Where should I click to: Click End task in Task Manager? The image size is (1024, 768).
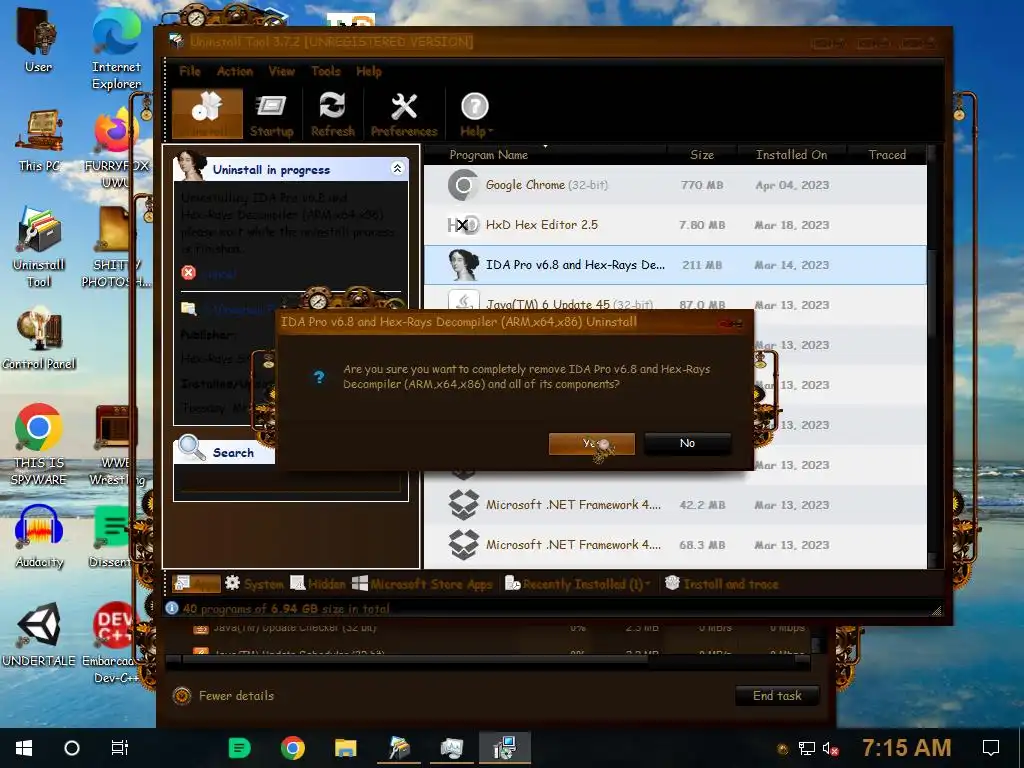pos(776,696)
